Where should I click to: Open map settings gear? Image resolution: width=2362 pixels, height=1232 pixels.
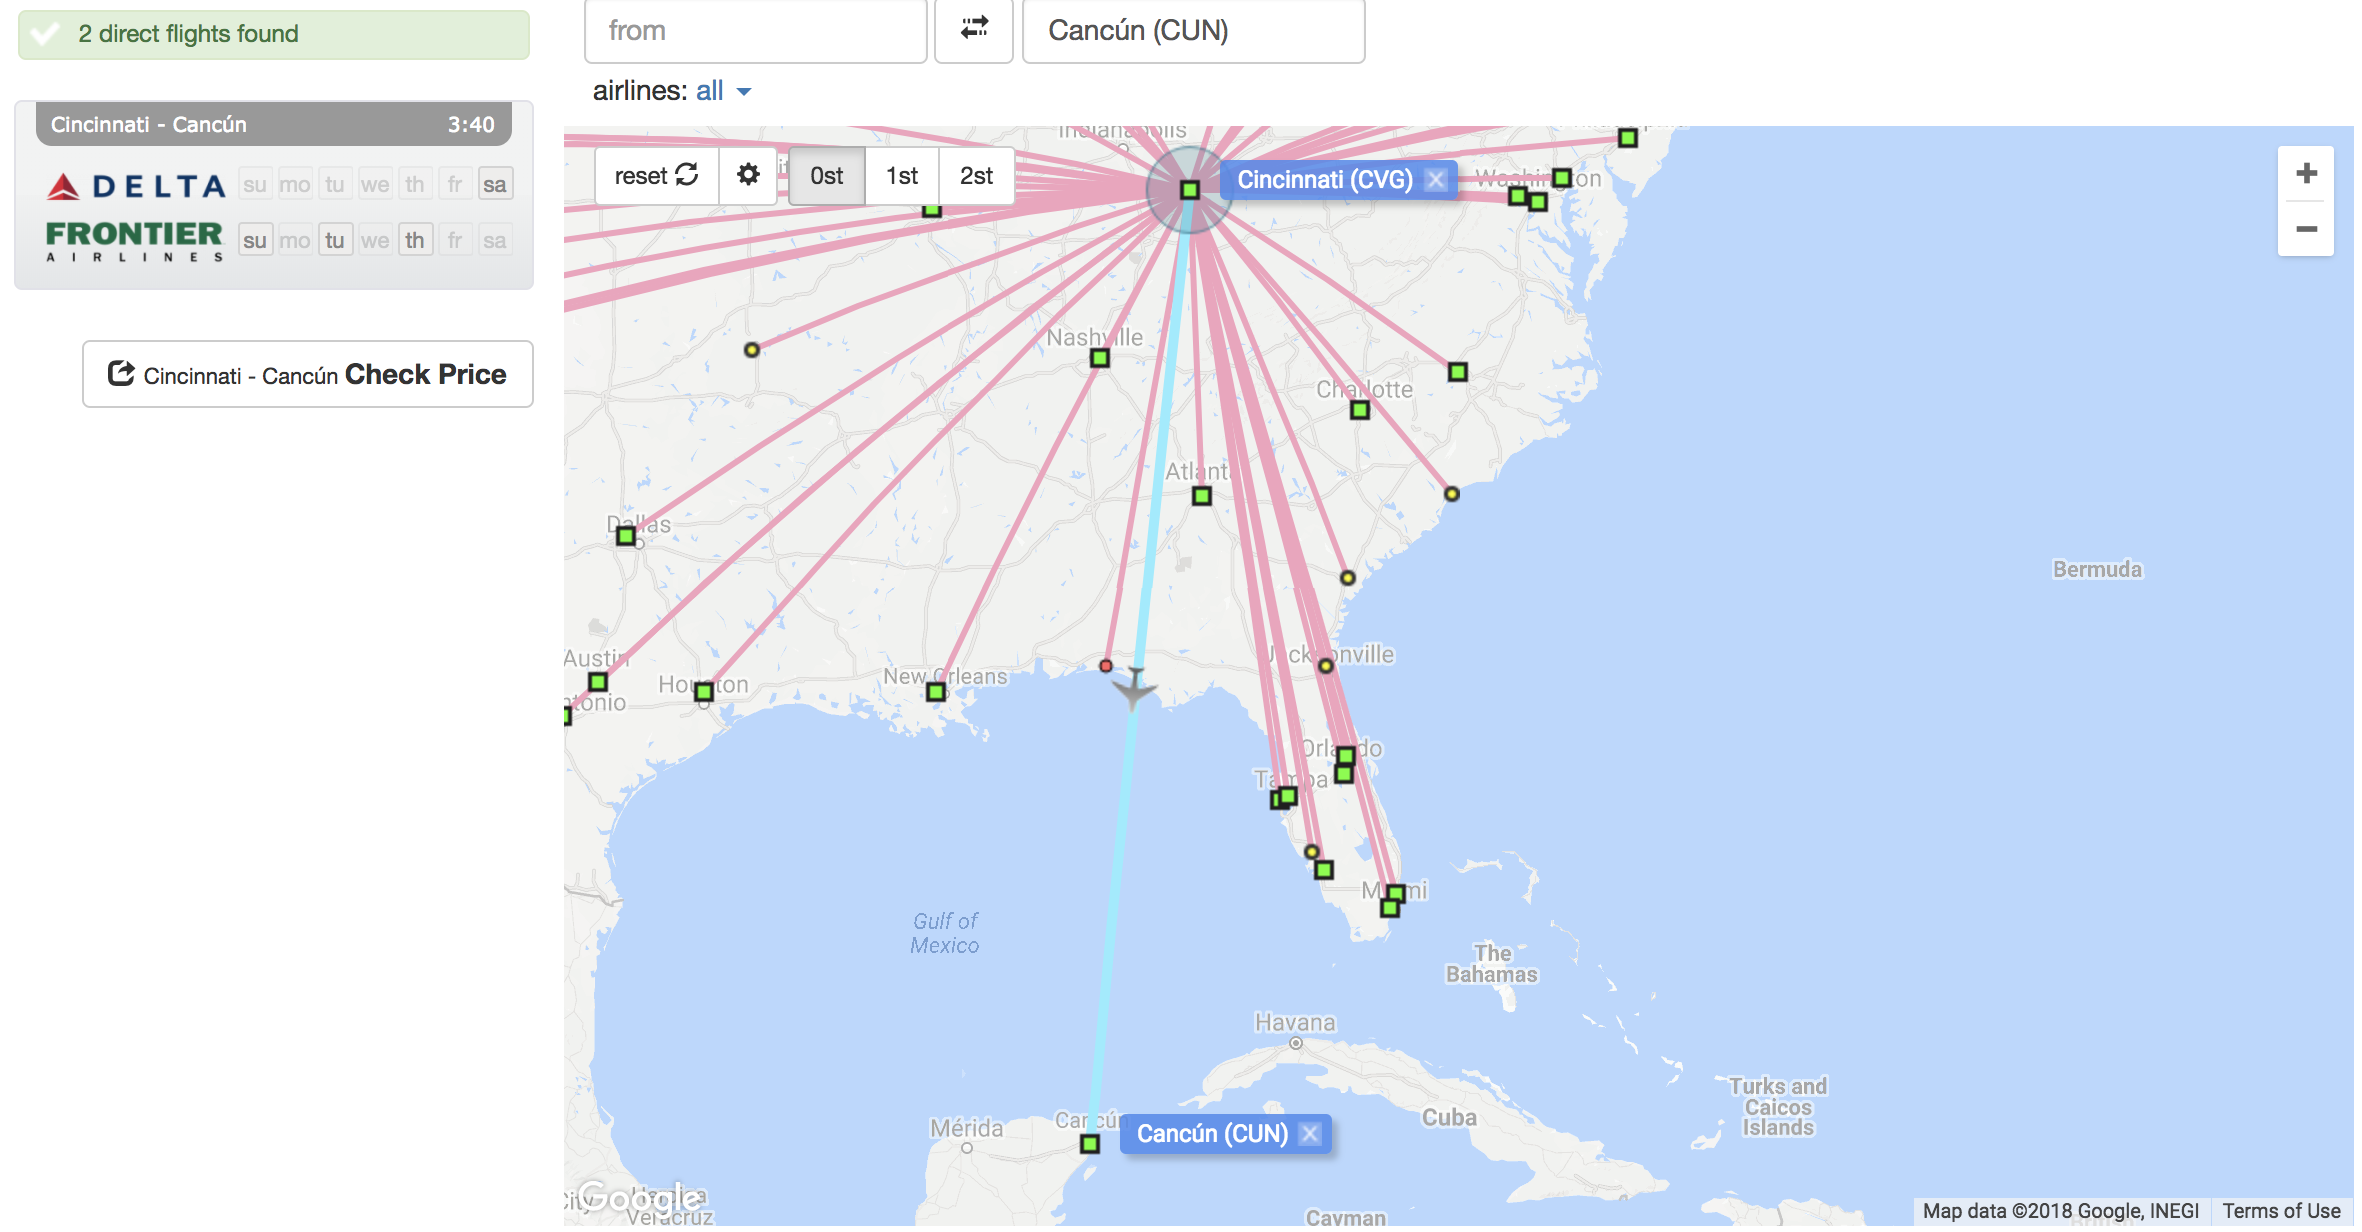748,175
